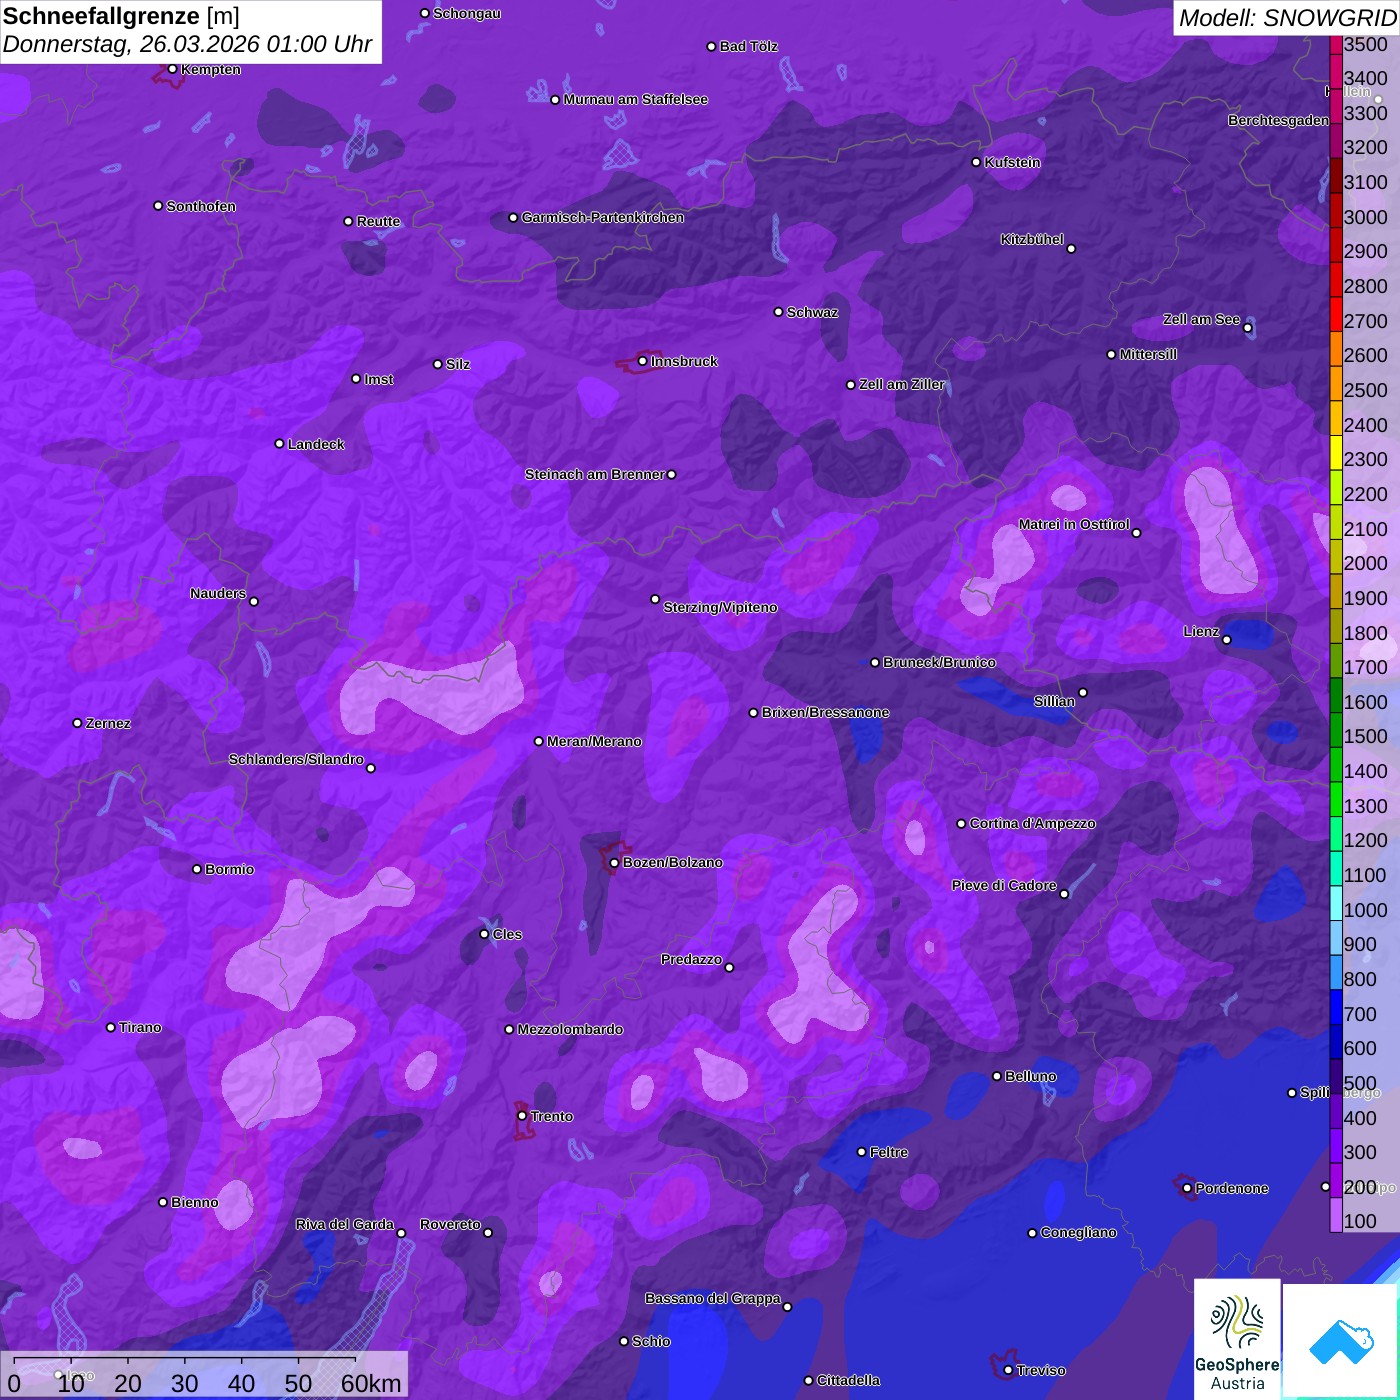Click the Kitzbühel label
Screen dimensions: 1400x1400
1032,239
